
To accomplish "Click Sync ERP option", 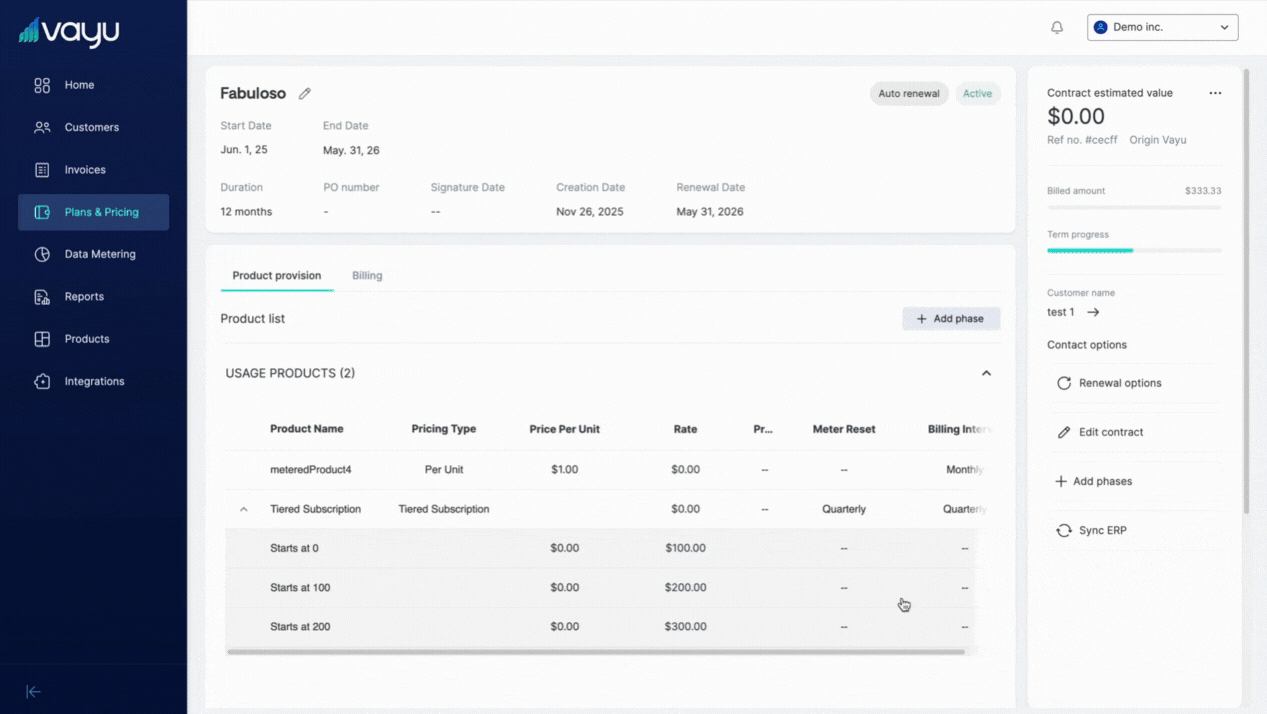I will pos(1102,530).
